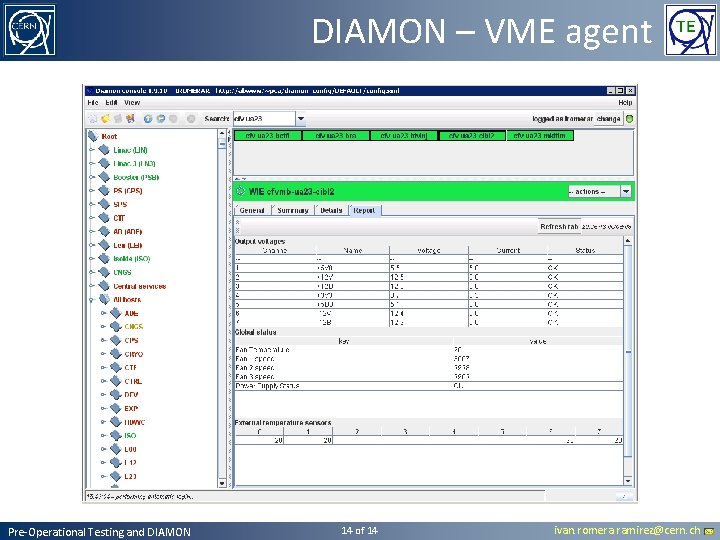The width and height of the screenshot is (720, 540).
Task: Click the Current column header
Action: tap(508, 250)
